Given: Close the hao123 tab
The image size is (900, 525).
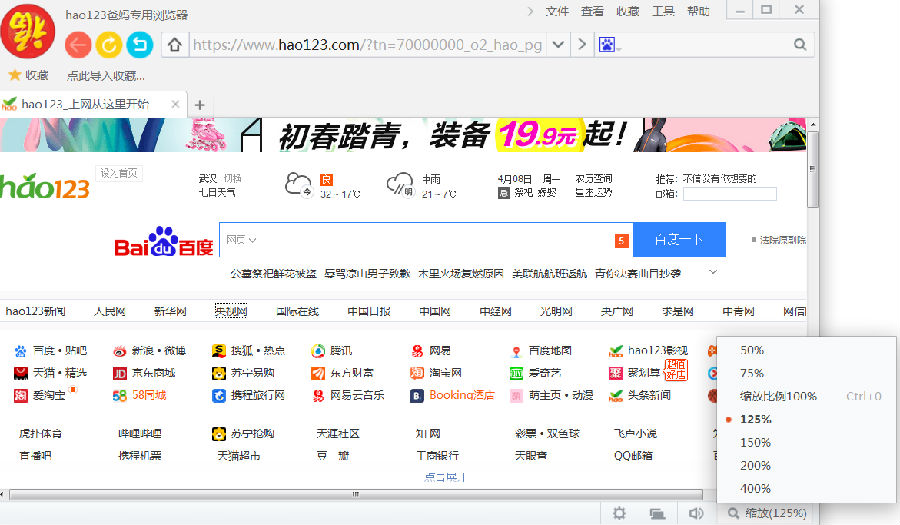Looking at the screenshot, I should point(175,104).
